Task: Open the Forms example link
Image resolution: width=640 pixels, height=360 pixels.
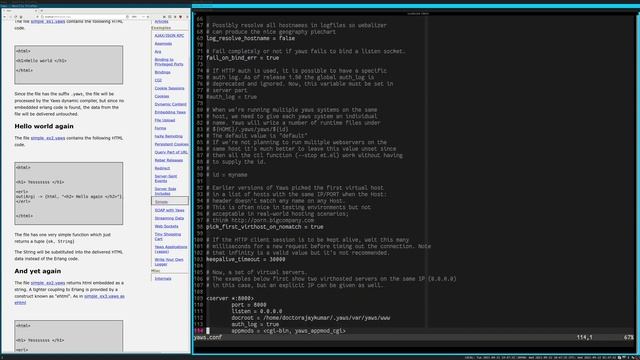Action: click(160, 128)
